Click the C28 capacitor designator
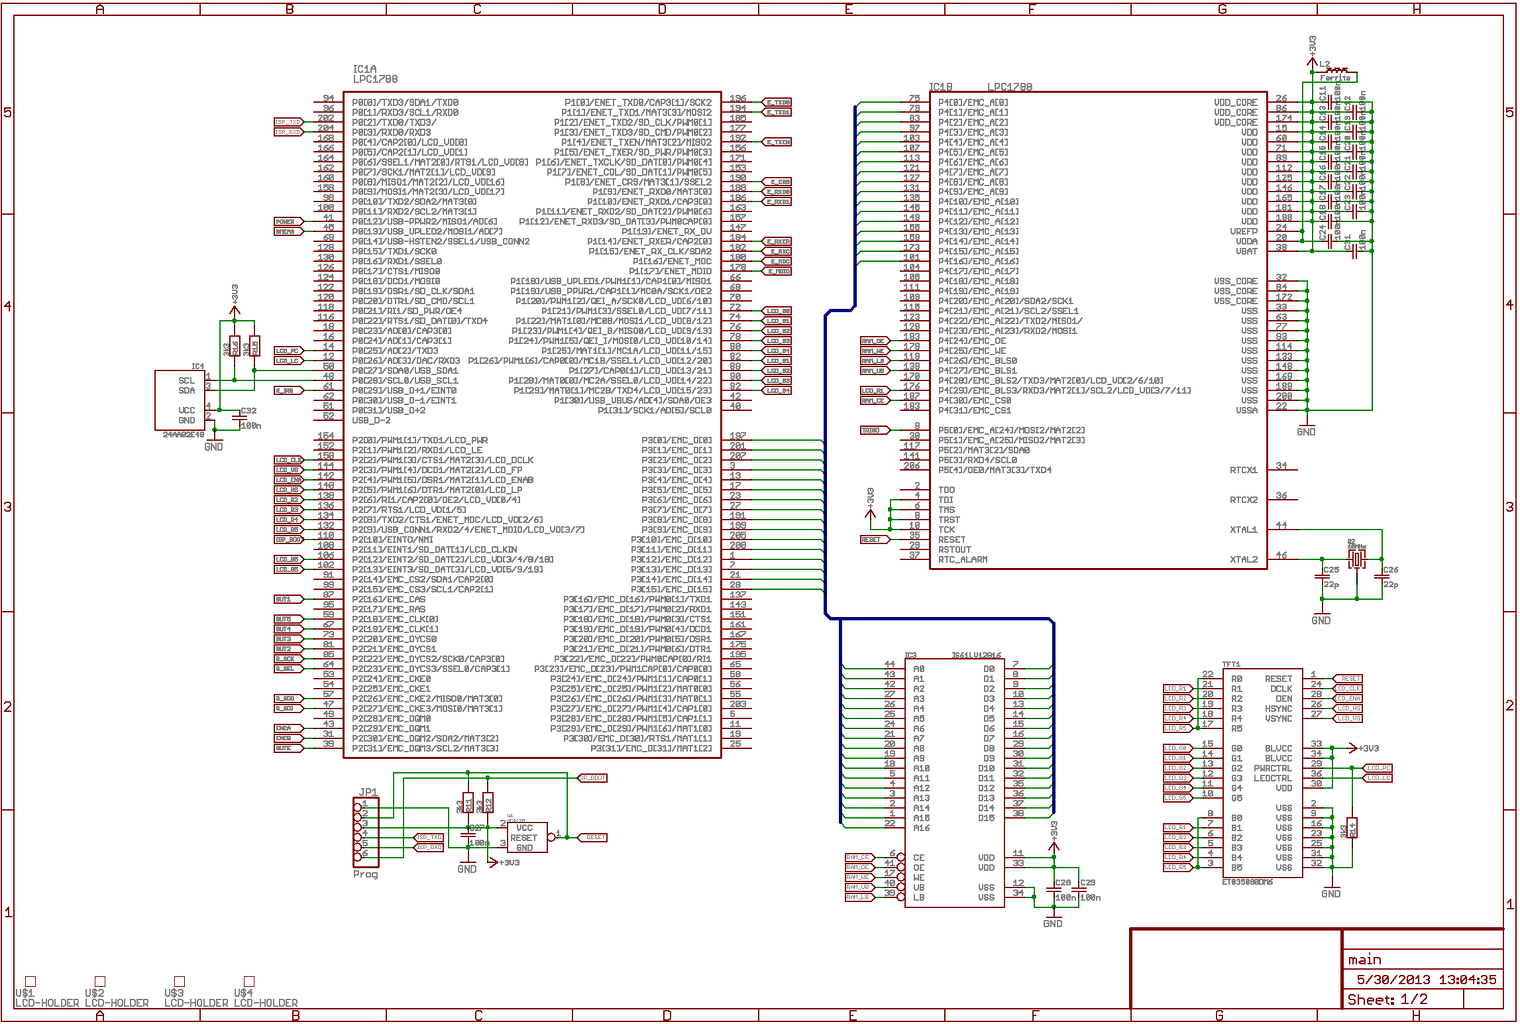 (x=1063, y=883)
